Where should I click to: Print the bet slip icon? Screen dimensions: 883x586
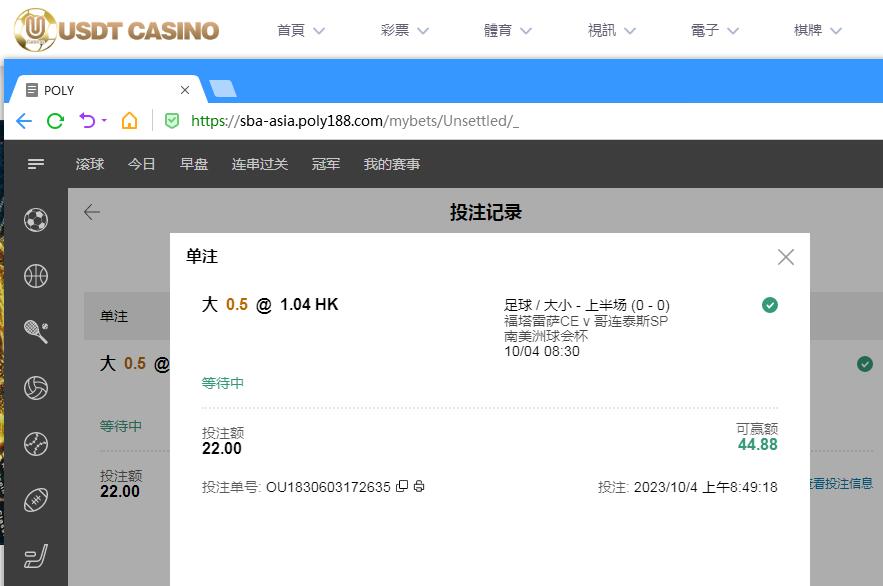[419, 486]
